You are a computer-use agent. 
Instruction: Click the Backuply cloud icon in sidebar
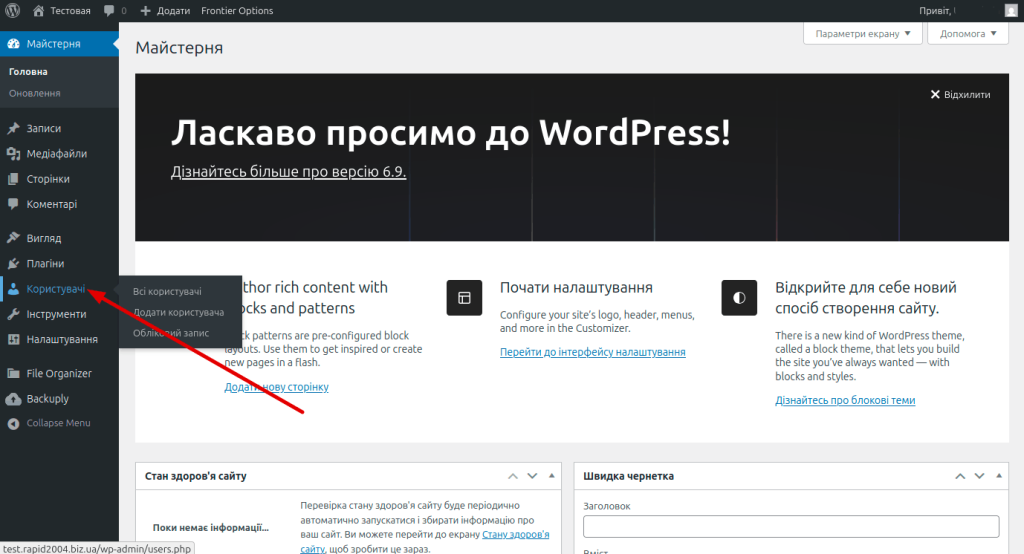pyautogui.click(x=13, y=399)
